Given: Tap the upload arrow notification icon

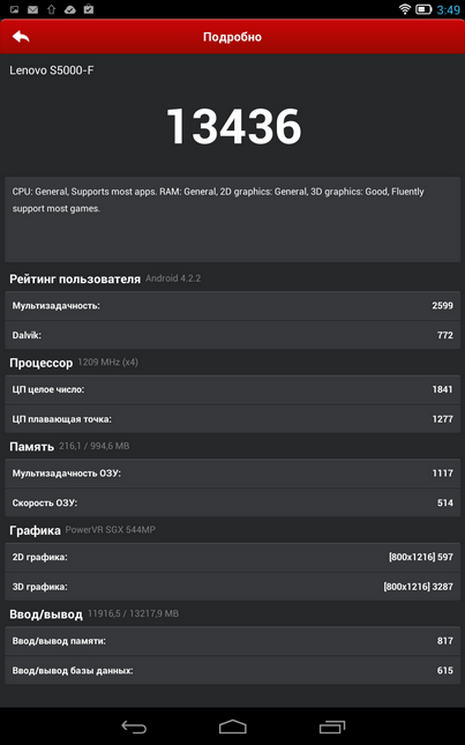Looking at the screenshot, I should pos(51,9).
